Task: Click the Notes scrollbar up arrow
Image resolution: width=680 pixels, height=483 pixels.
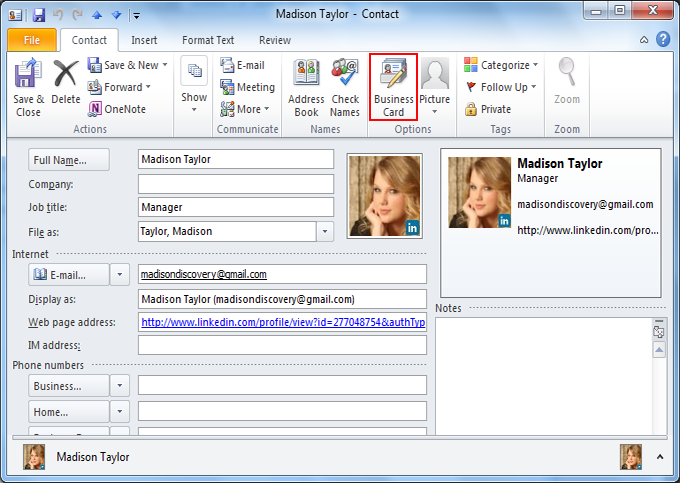Action: pos(659,349)
